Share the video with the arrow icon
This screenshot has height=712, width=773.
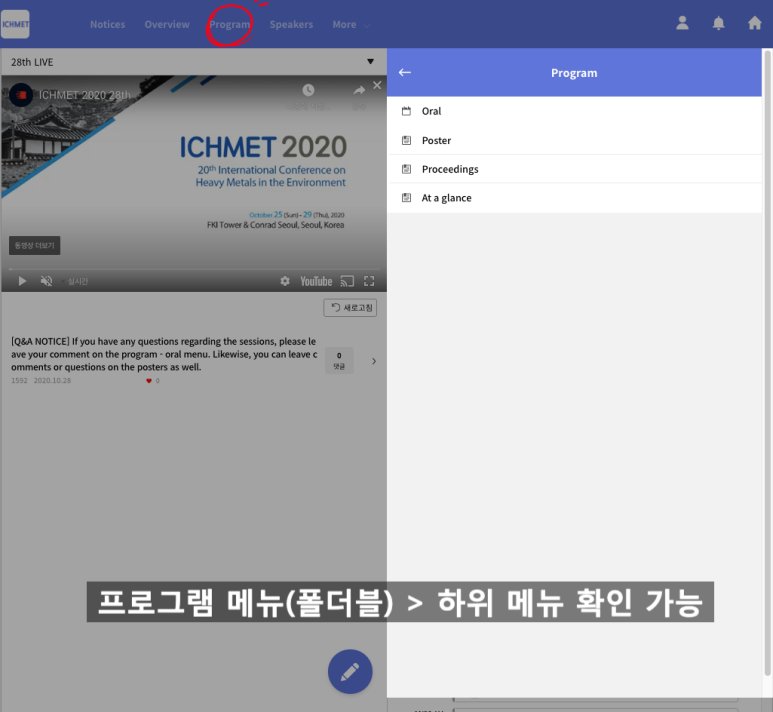[359, 90]
